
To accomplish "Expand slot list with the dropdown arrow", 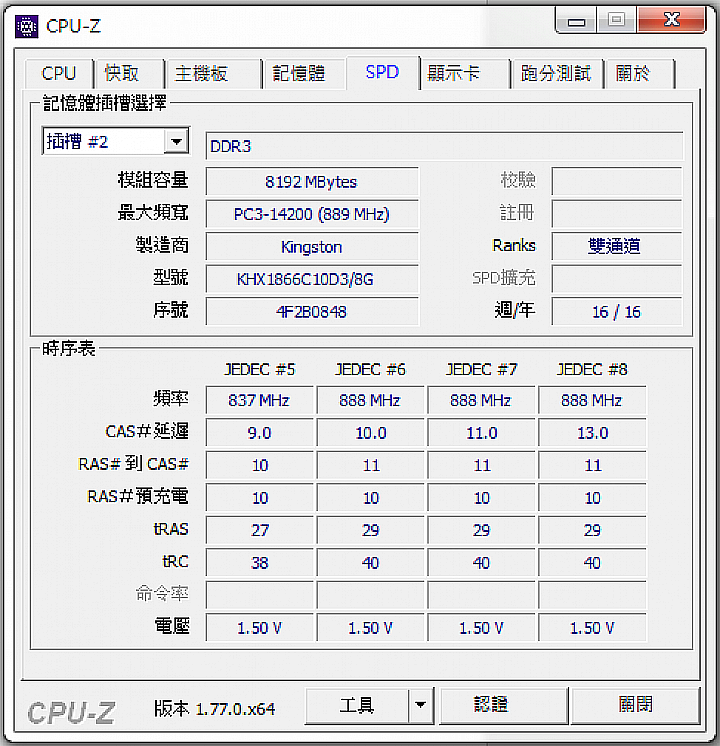I will [x=177, y=141].
